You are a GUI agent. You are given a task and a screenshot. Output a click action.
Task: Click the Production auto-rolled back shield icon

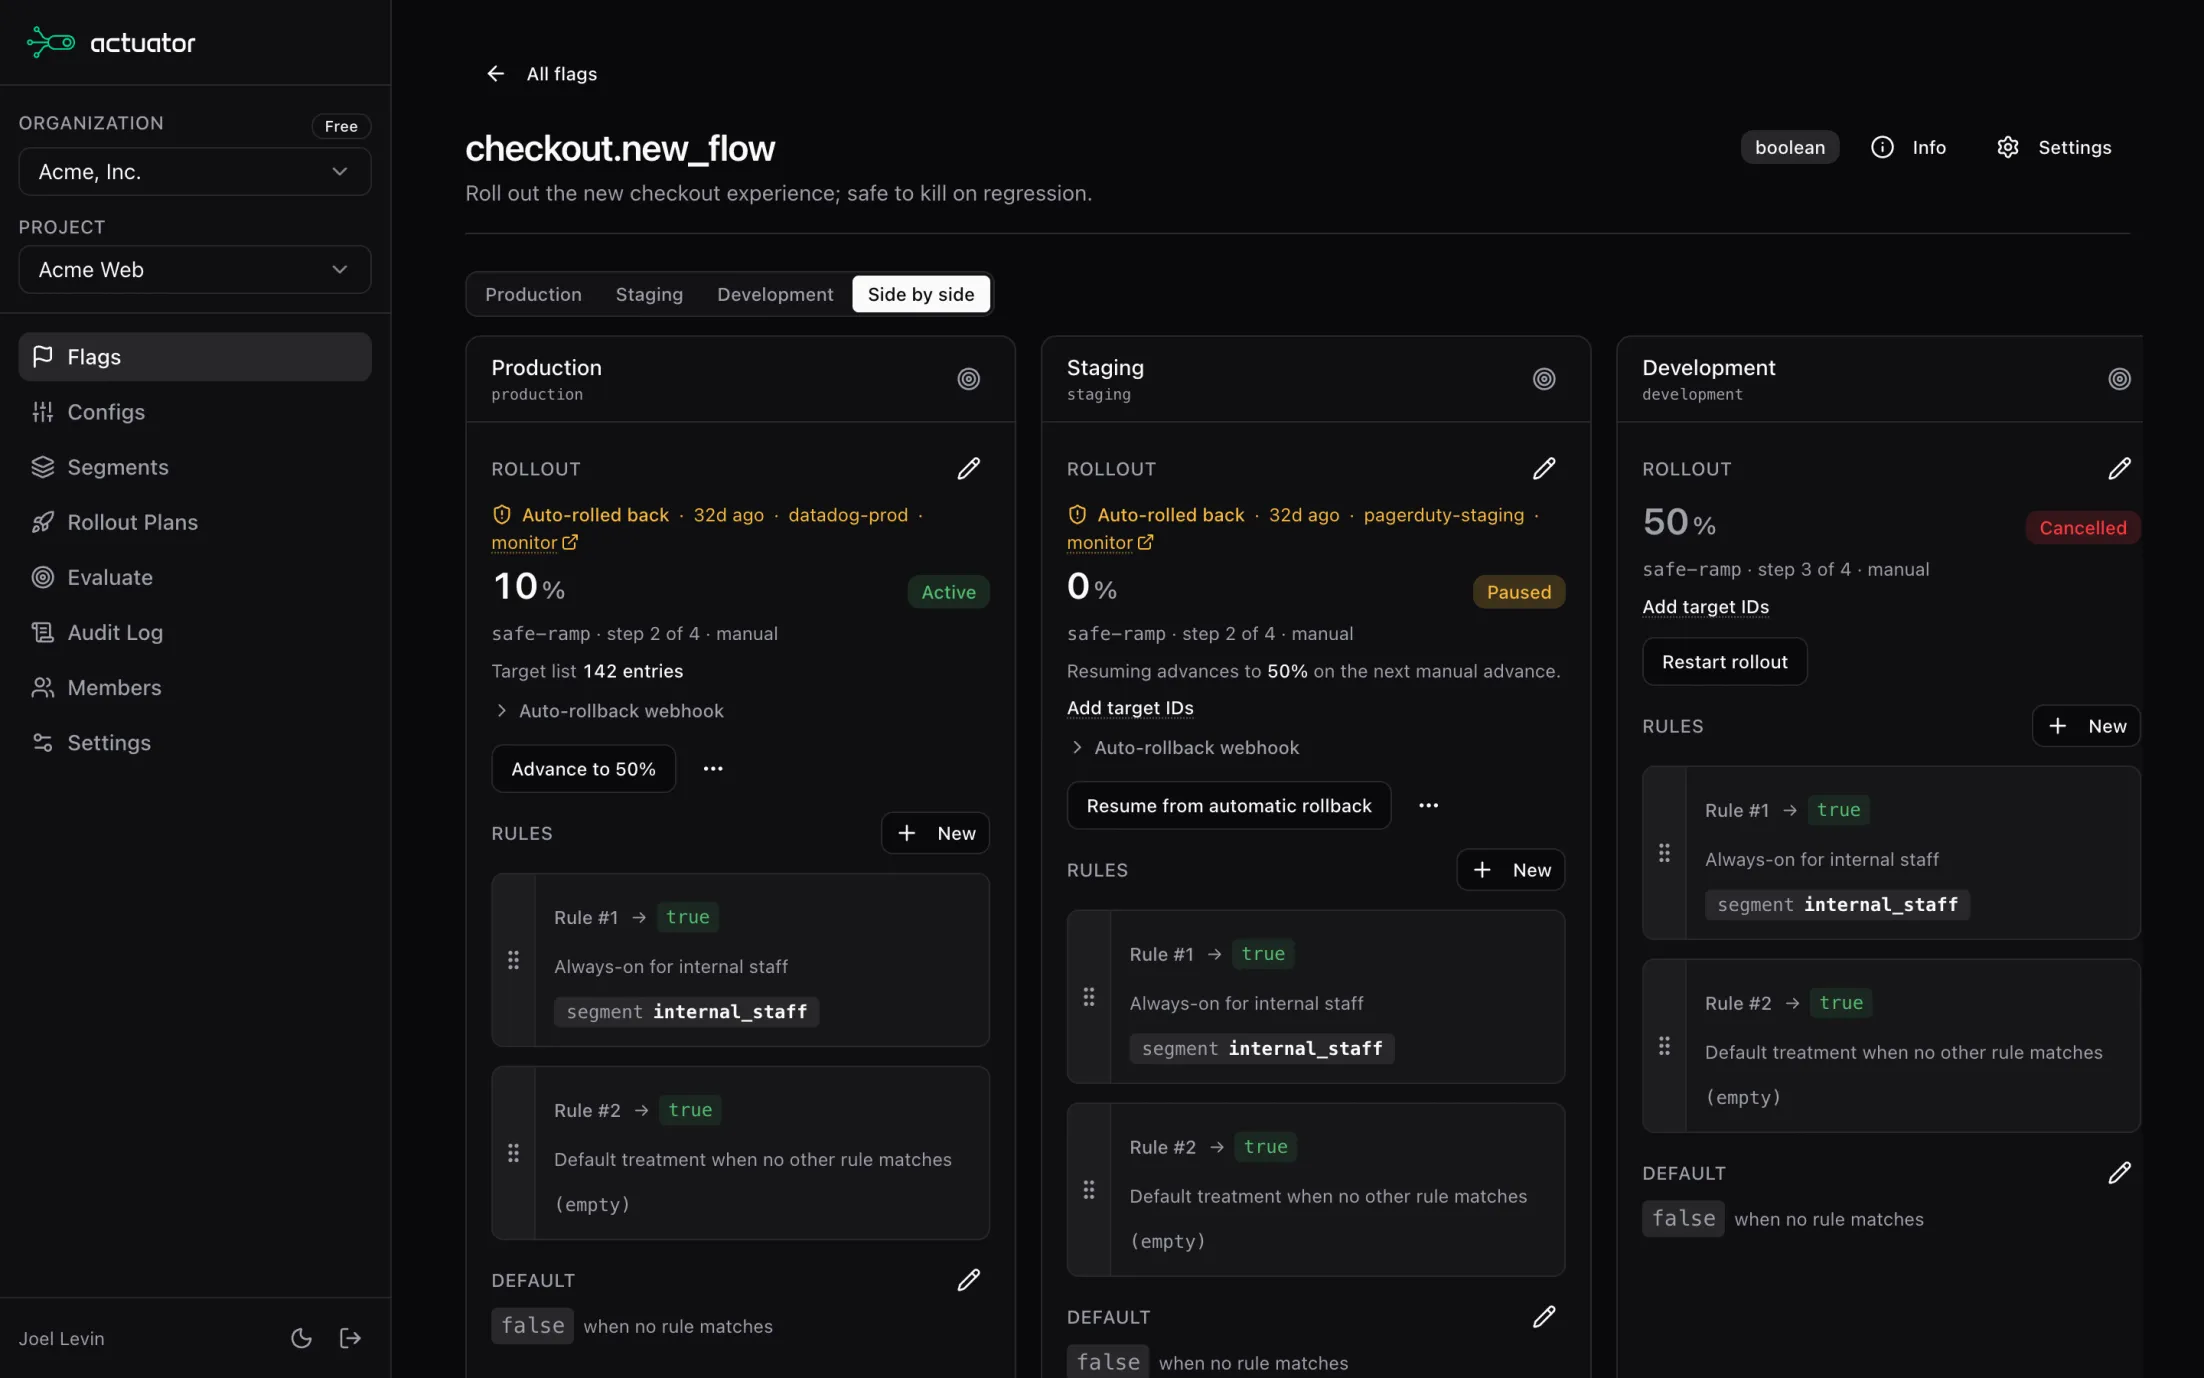(501, 514)
